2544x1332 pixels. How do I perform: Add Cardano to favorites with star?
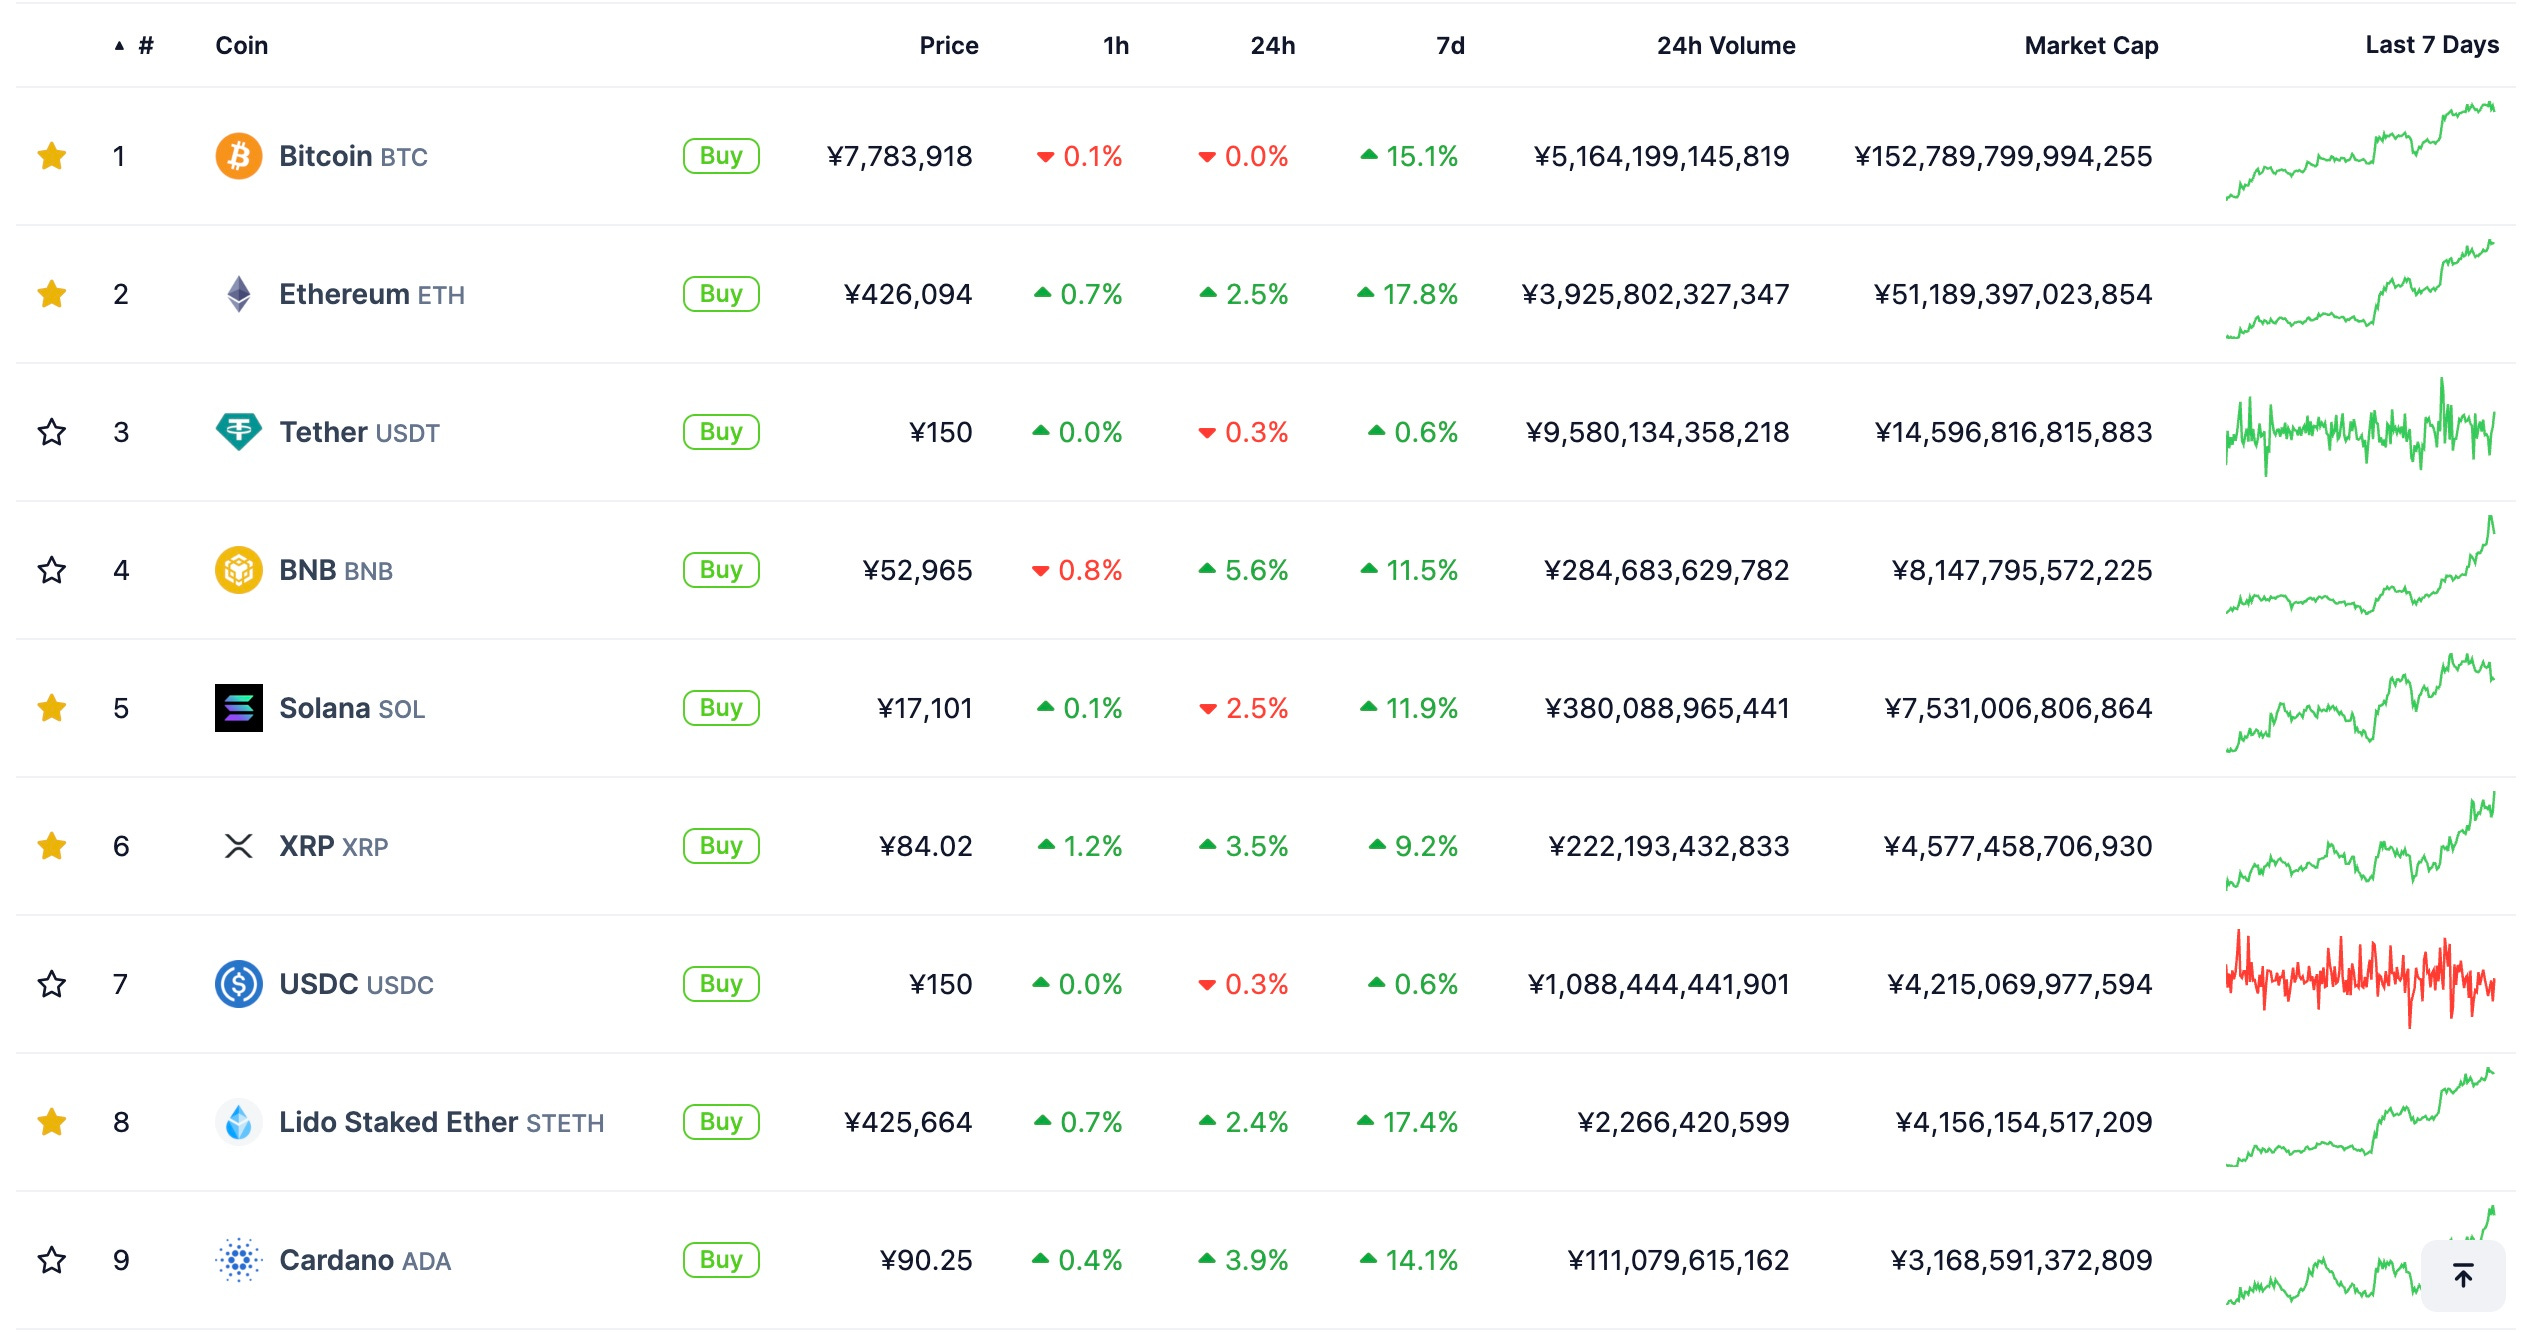(x=52, y=1260)
